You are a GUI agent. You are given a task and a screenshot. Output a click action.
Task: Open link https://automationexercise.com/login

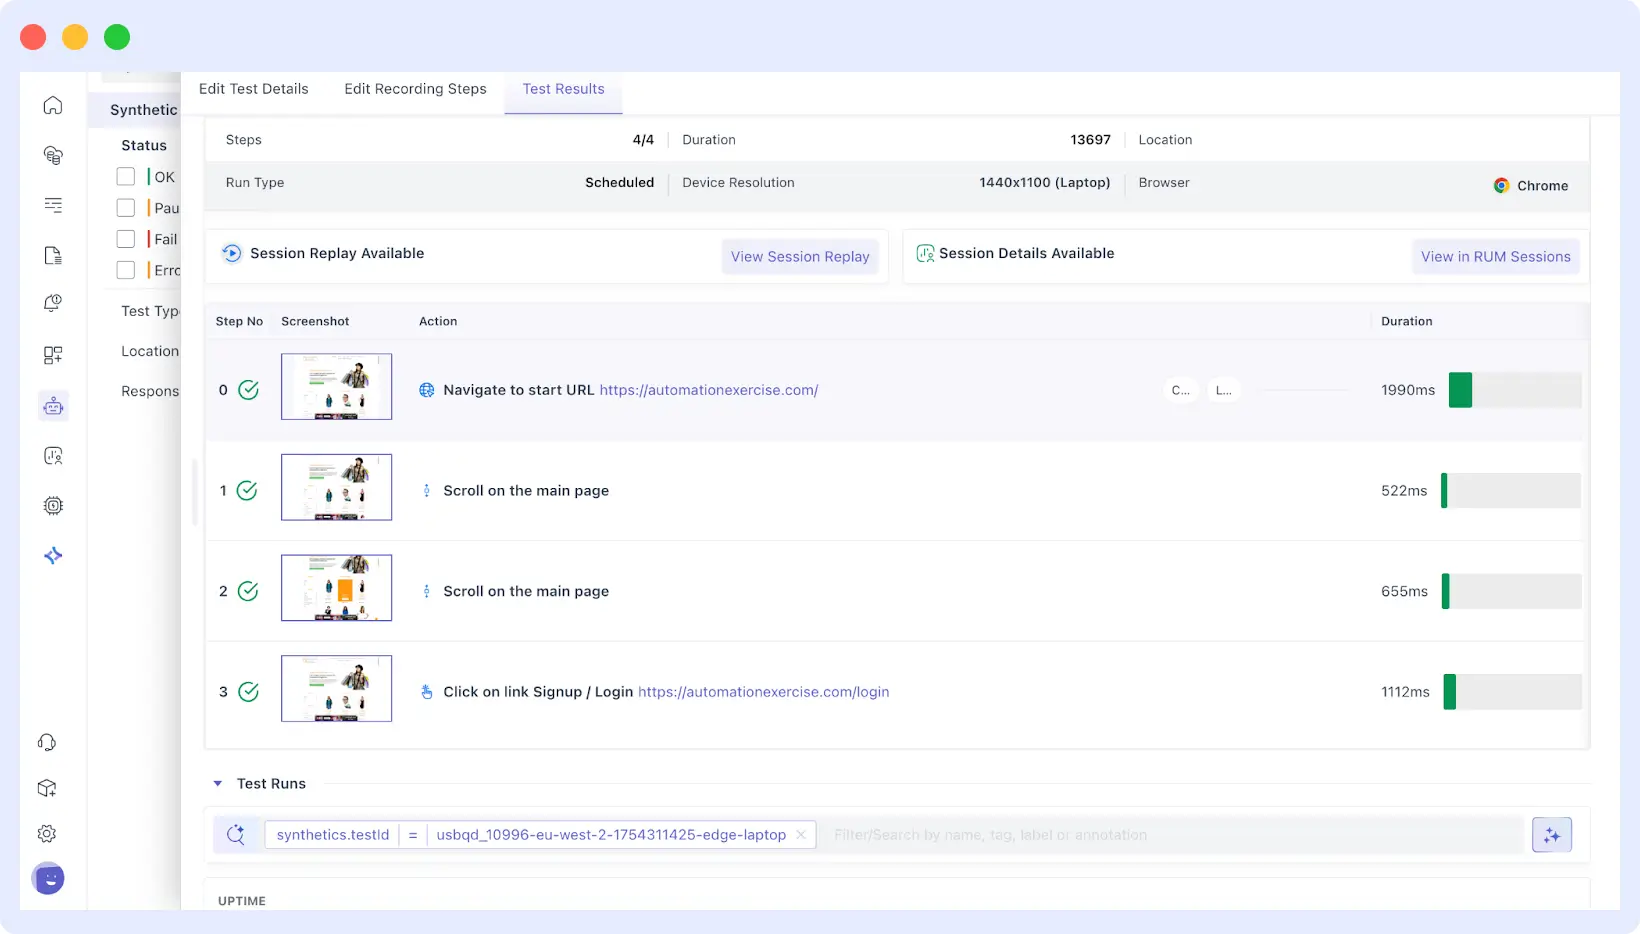763,691
